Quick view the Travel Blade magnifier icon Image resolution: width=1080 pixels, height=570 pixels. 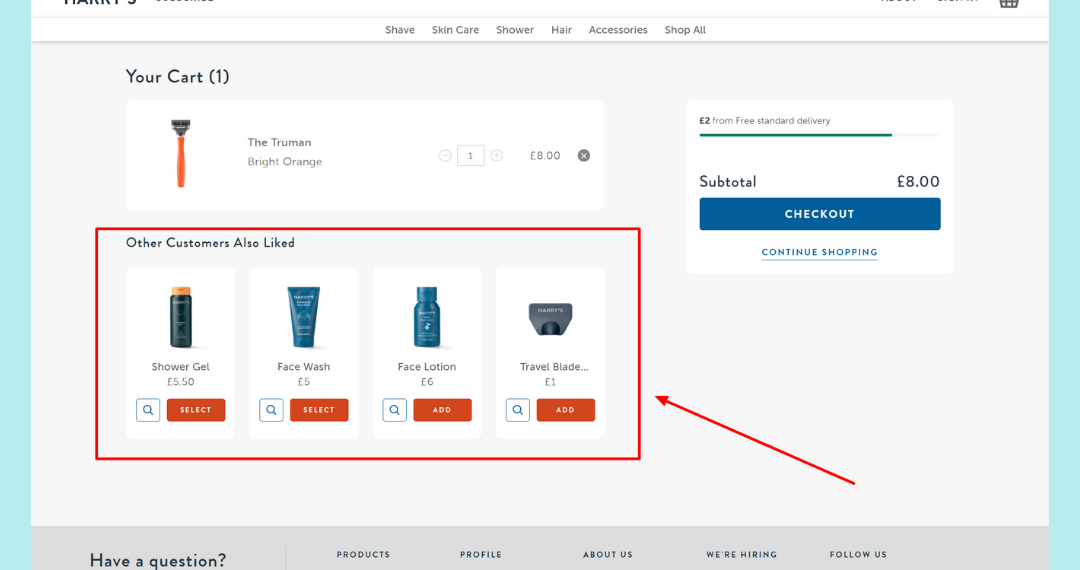[x=518, y=410]
